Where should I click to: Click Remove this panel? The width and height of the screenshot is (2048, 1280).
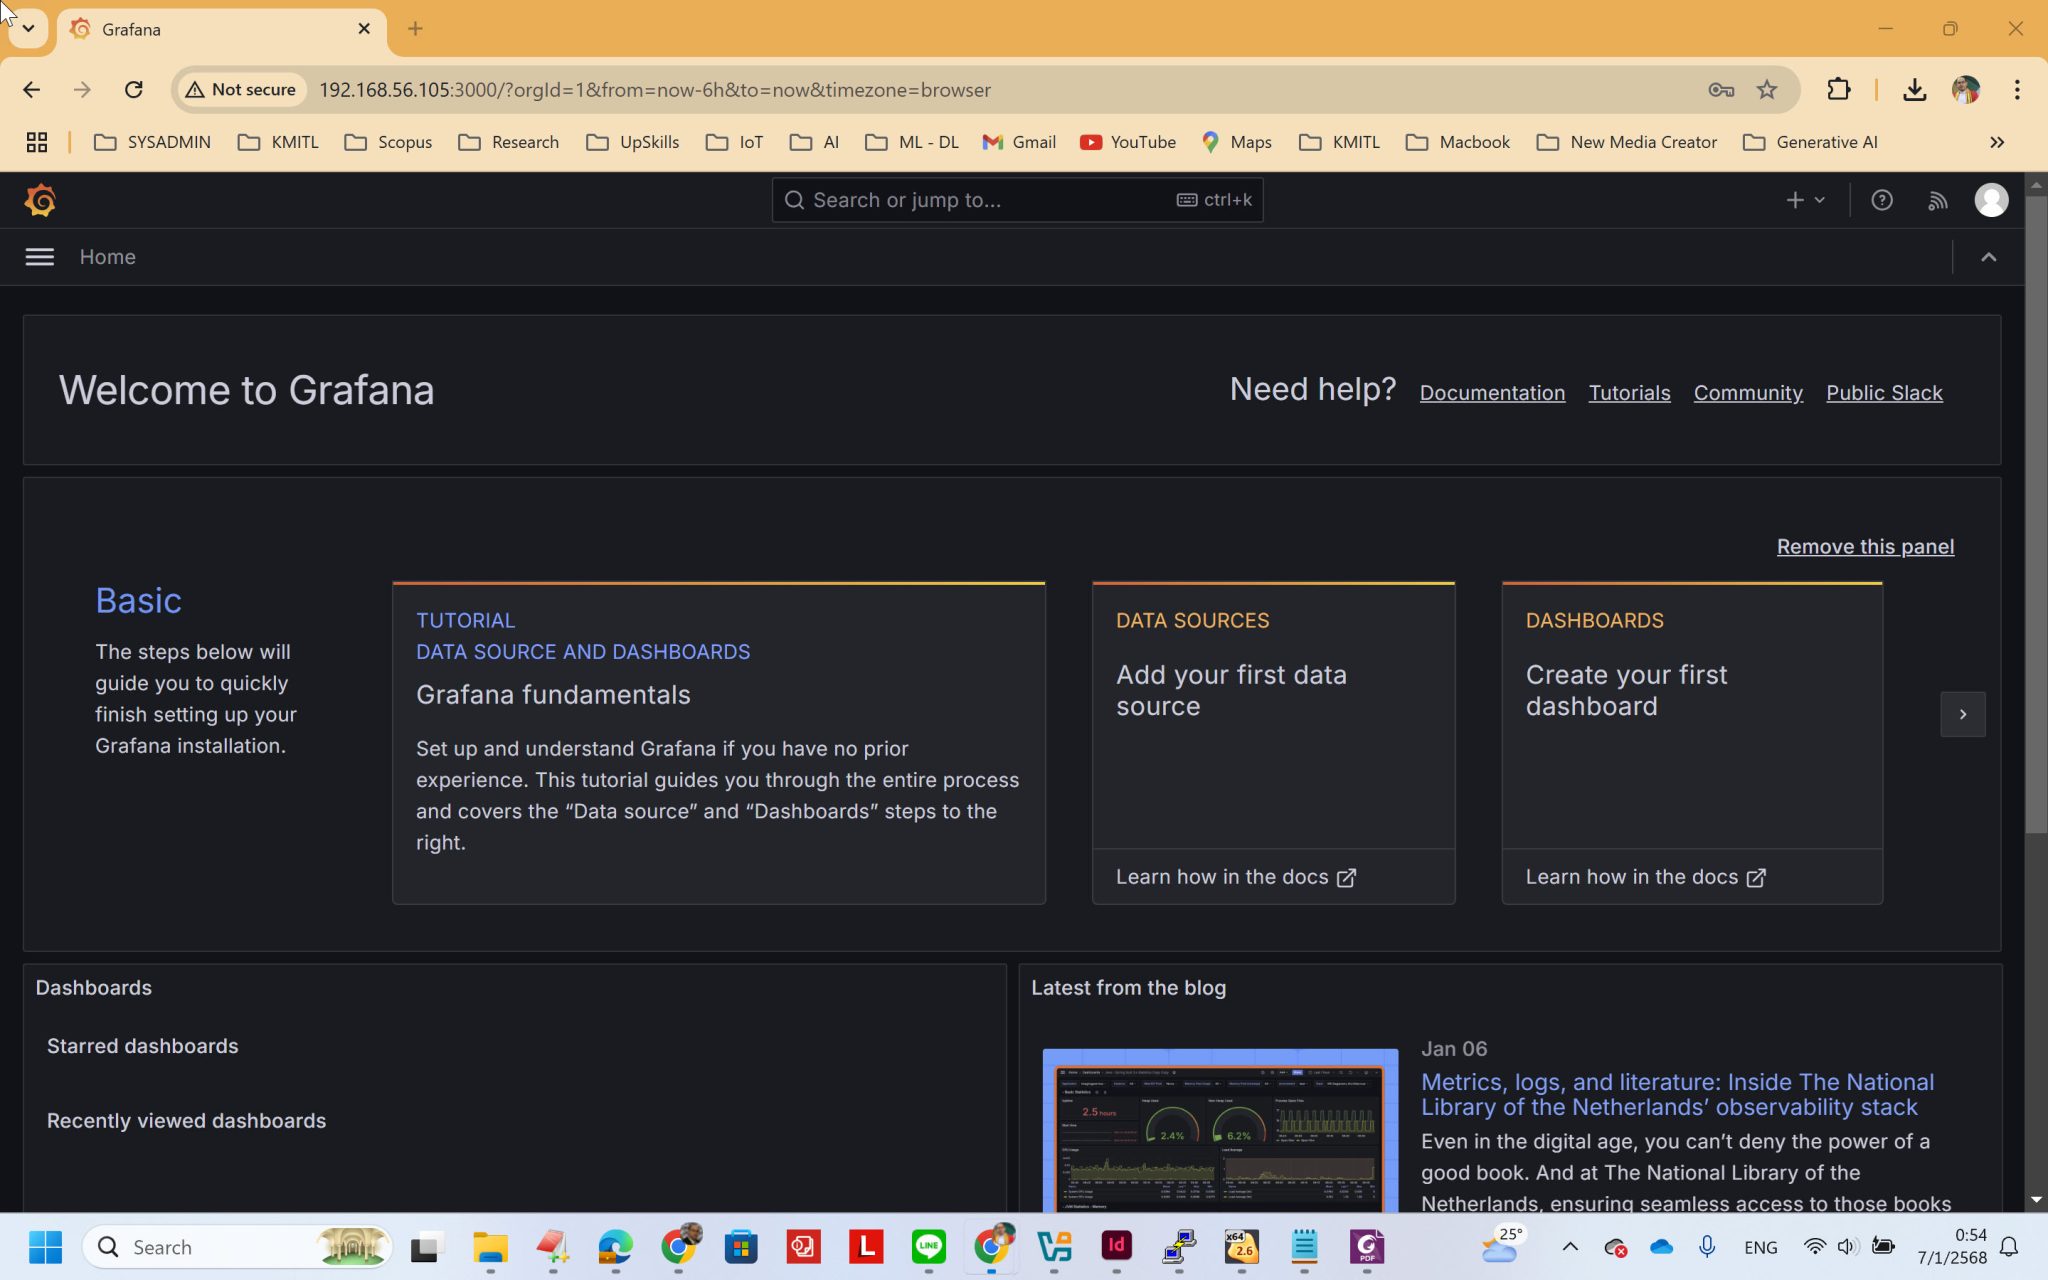click(1865, 546)
